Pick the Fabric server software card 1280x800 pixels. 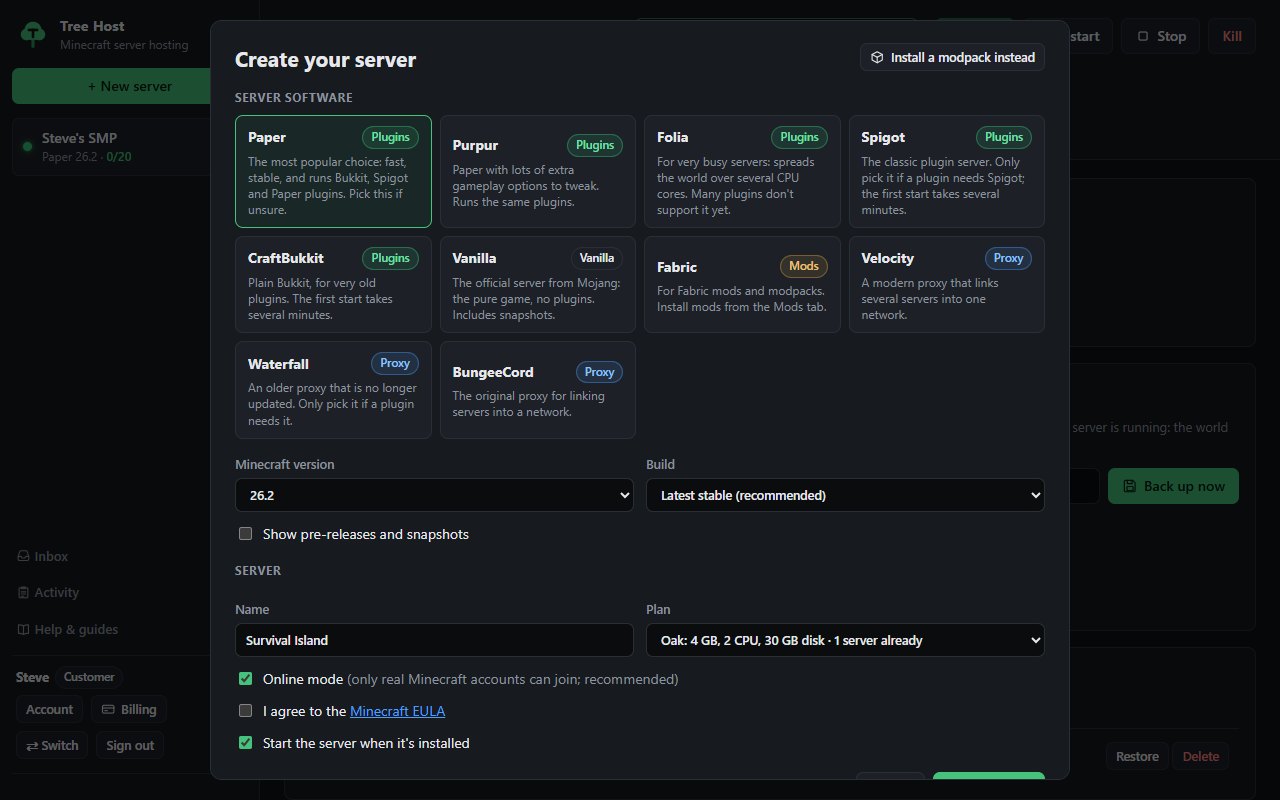point(742,284)
